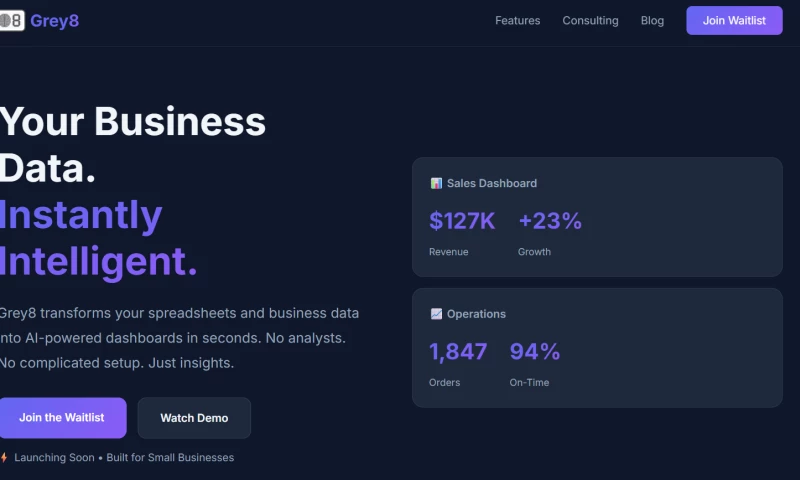Open the Consulting navigation link

point(590,20)
